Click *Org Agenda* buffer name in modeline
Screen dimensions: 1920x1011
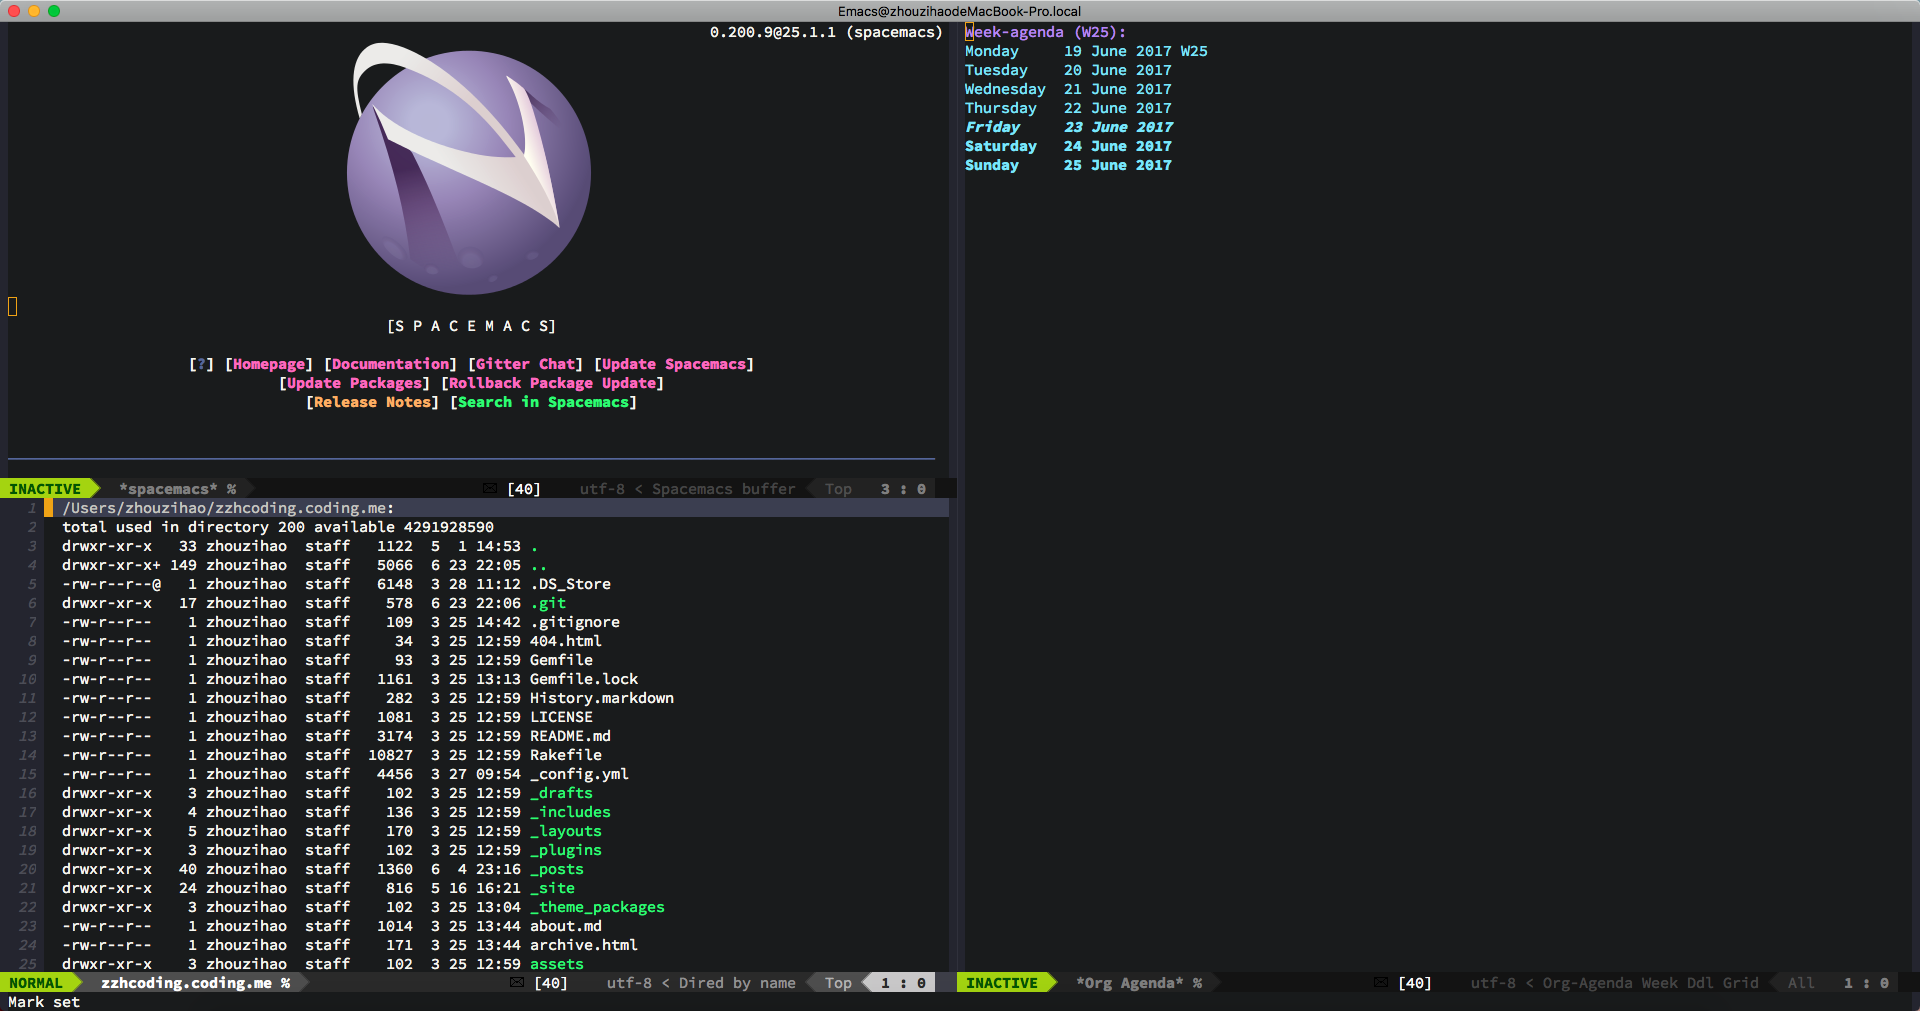(x=1129, y=983)
